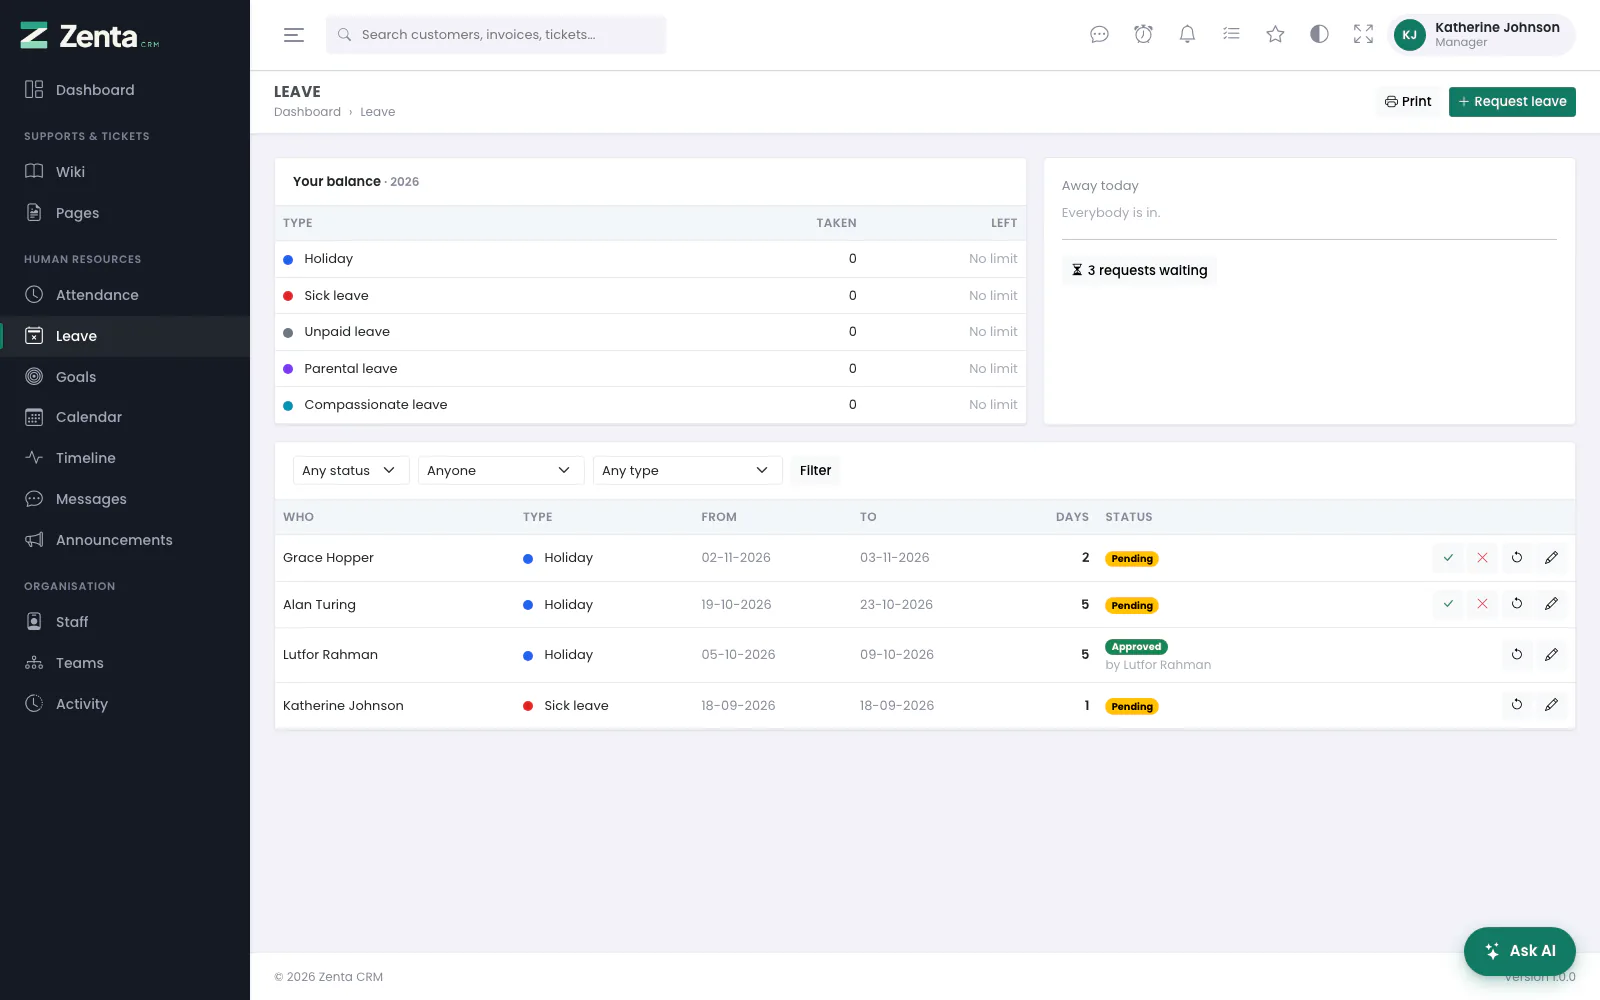Toggle dark mode contrast icon

point(1319,35)
